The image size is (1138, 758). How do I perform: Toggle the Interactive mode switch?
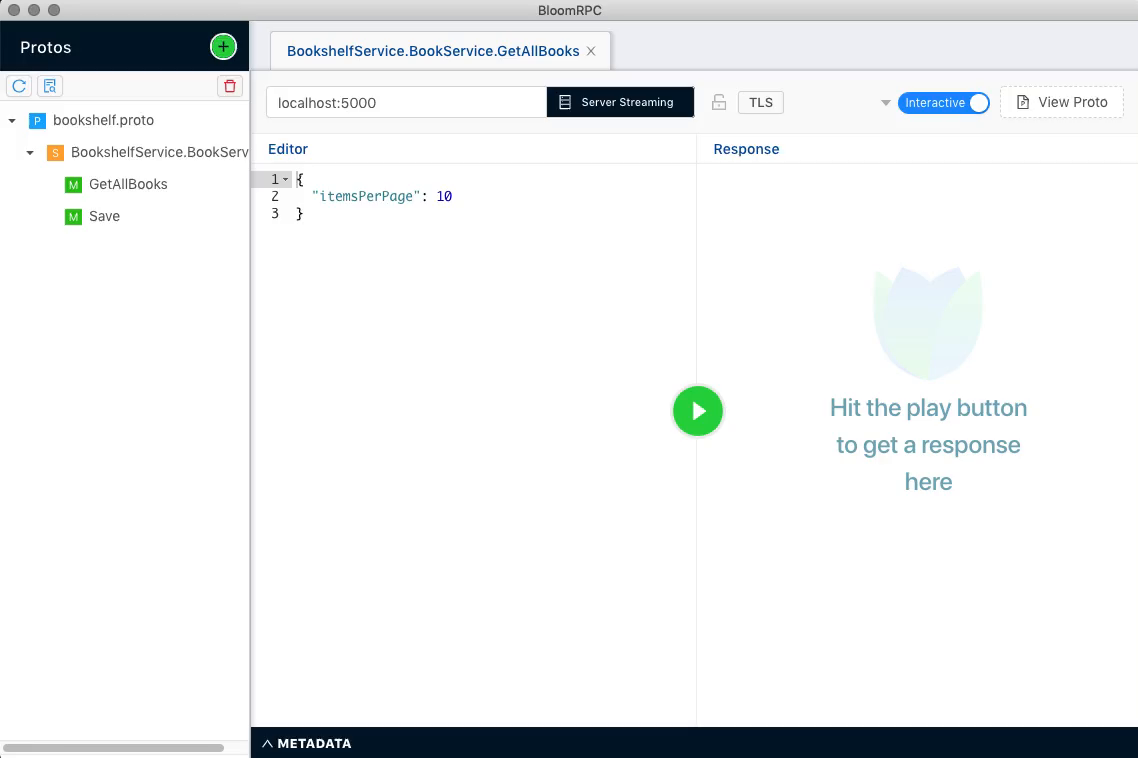click(975, 102)
